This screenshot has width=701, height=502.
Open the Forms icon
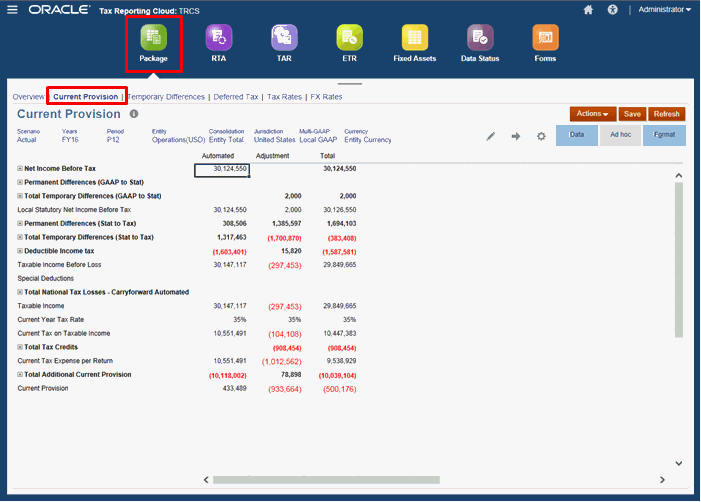(545, 43)
